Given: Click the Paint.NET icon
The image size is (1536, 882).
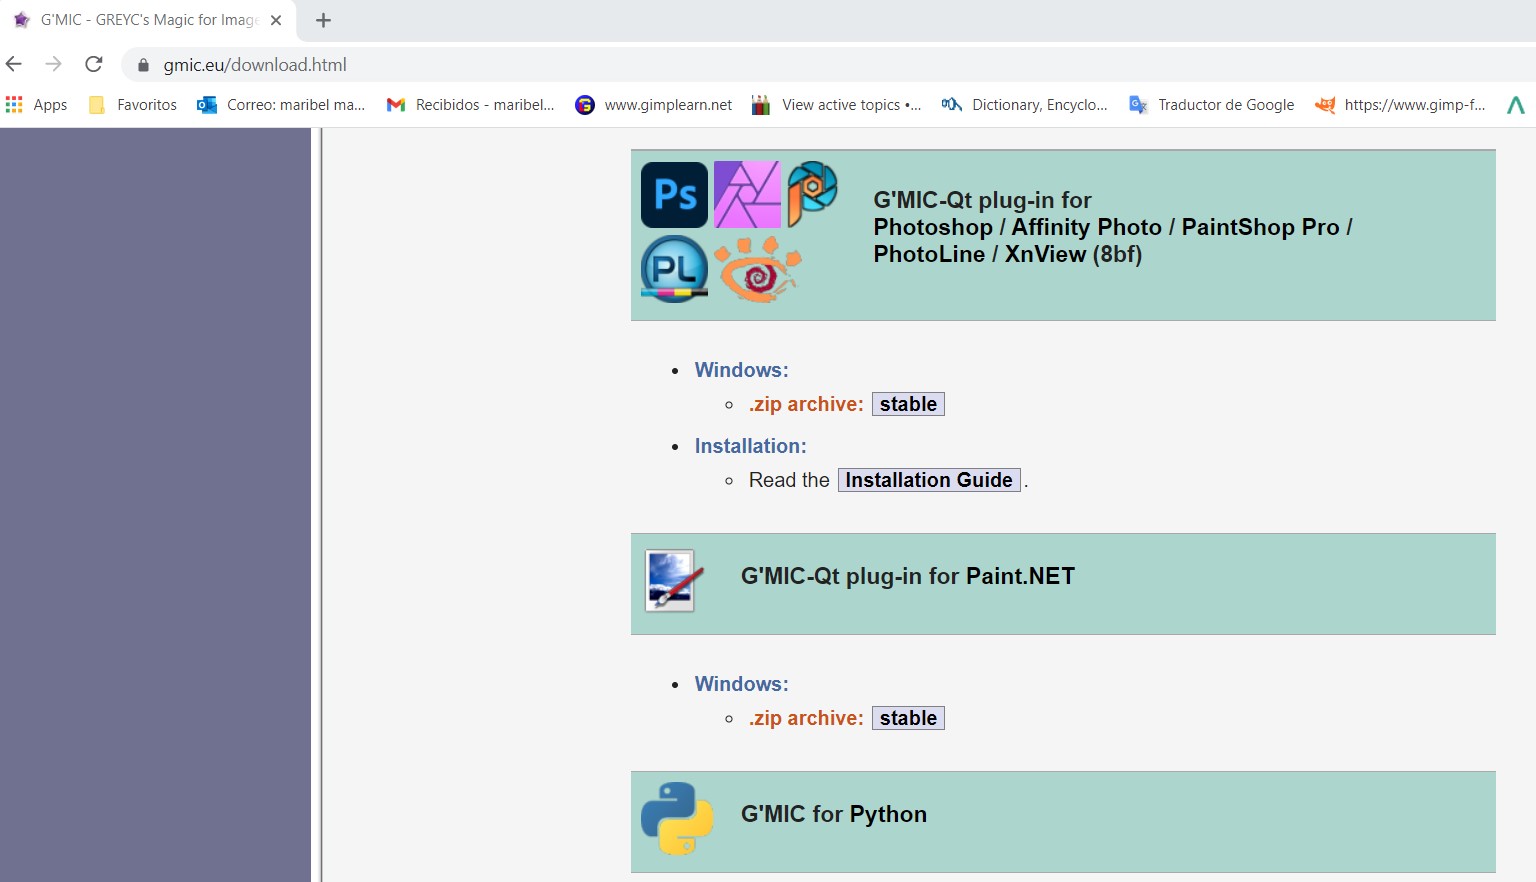Looking at the screenshot, I should (674, 581).
